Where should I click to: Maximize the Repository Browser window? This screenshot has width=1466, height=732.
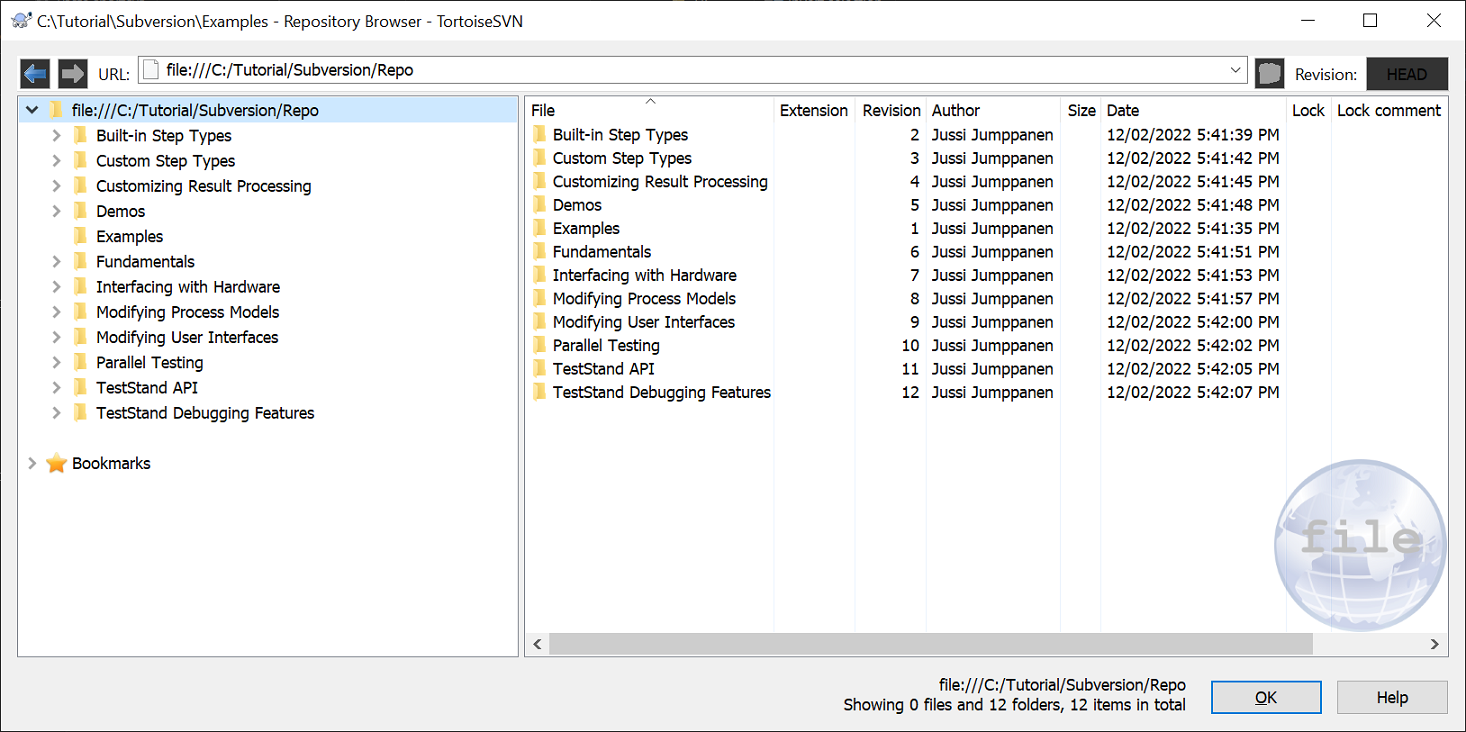(x=1370, y=20)
